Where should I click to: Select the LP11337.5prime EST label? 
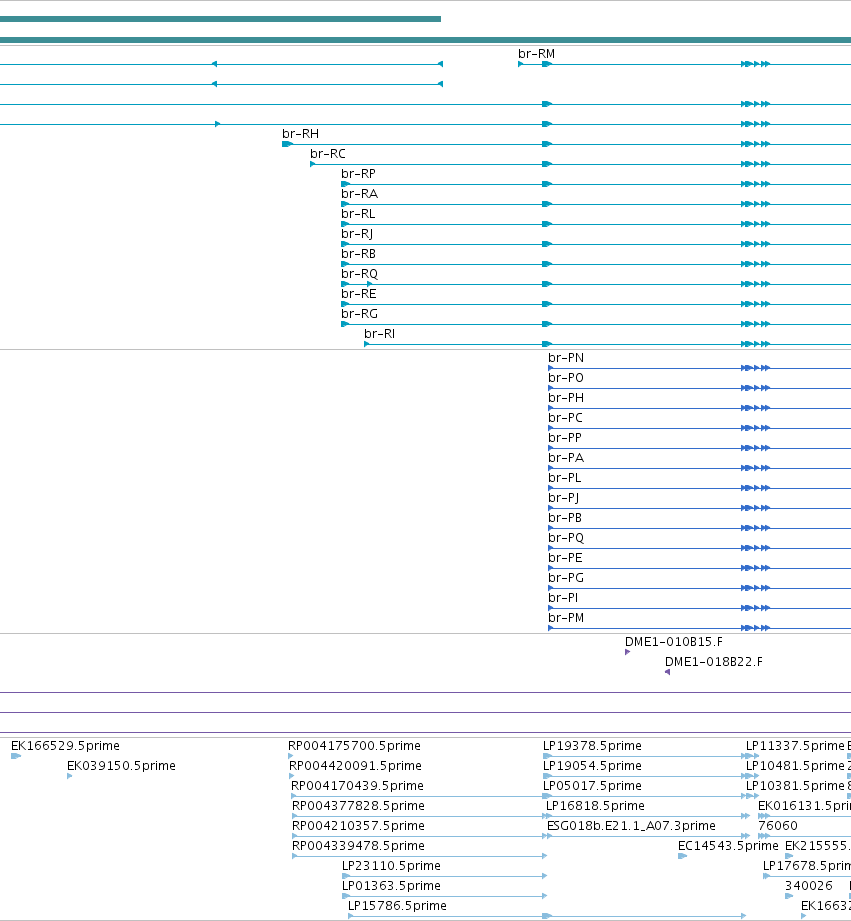pyautogui.click(x=795, y=745)
